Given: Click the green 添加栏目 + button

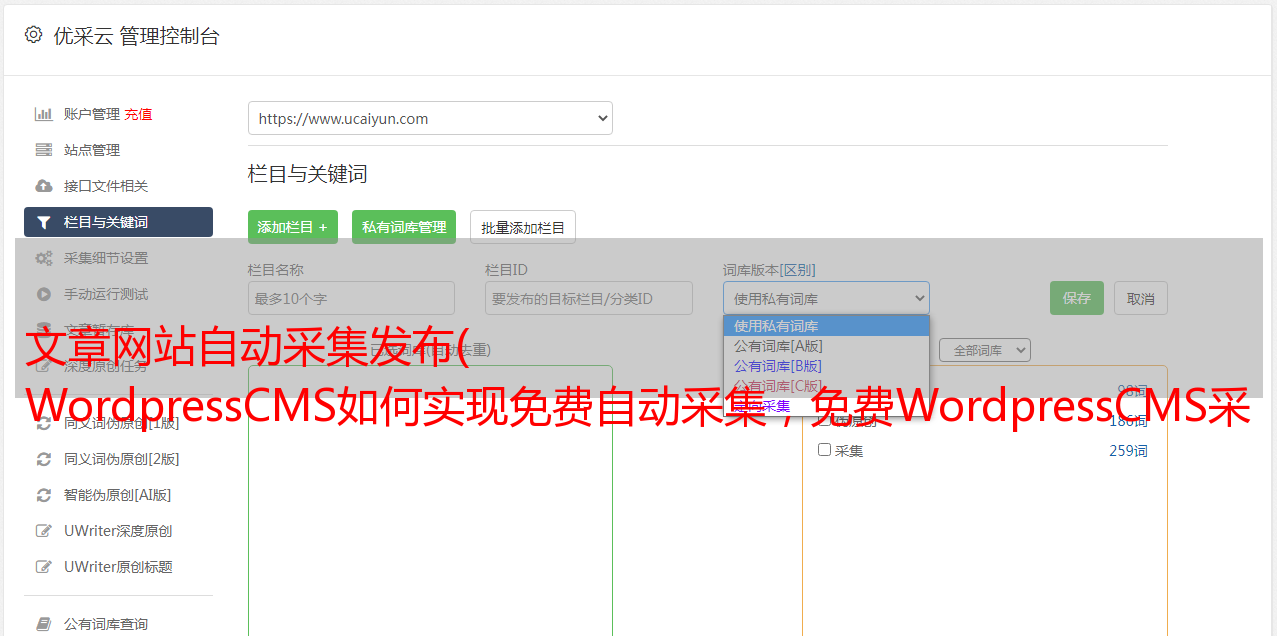Looking at the screenshot, I should (293, 227).
